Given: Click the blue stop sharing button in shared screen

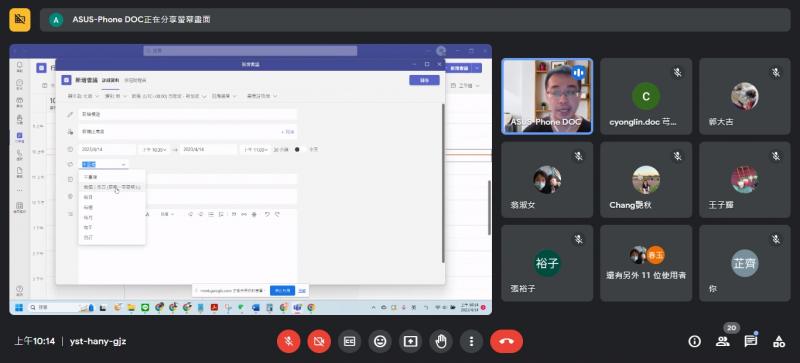Looking at the screenshot, I should click(282, 291).
